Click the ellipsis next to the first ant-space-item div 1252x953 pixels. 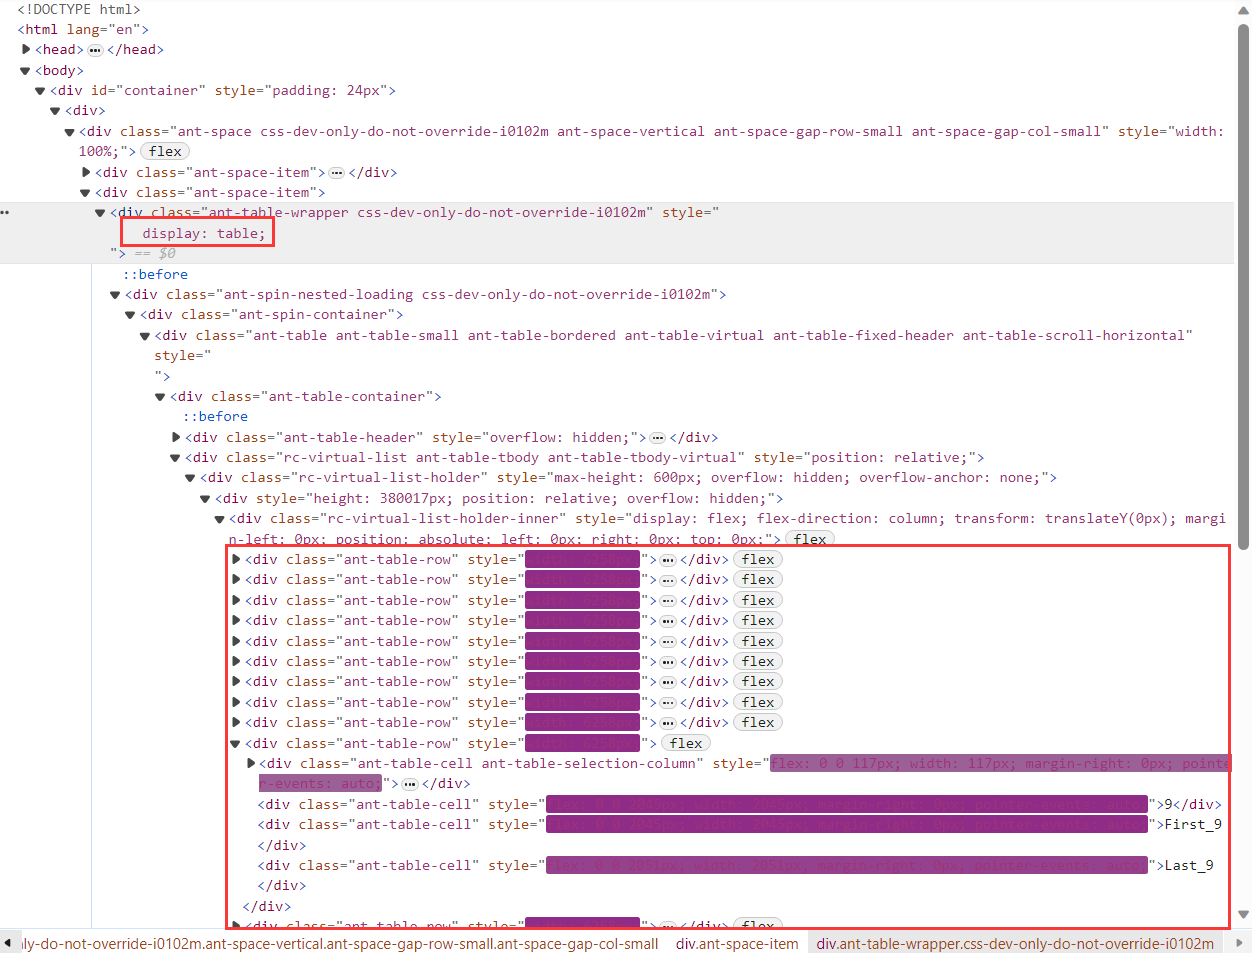(x=336, y=172)
